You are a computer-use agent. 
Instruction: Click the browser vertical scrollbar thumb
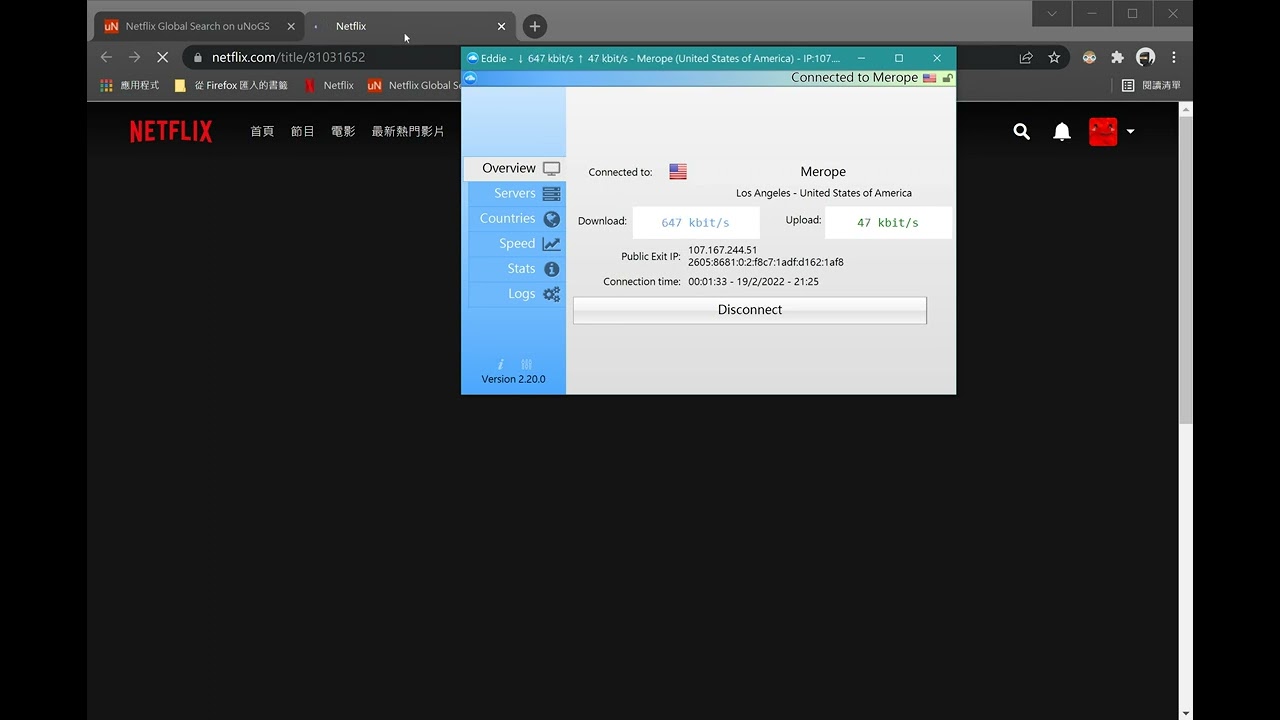1186,268
